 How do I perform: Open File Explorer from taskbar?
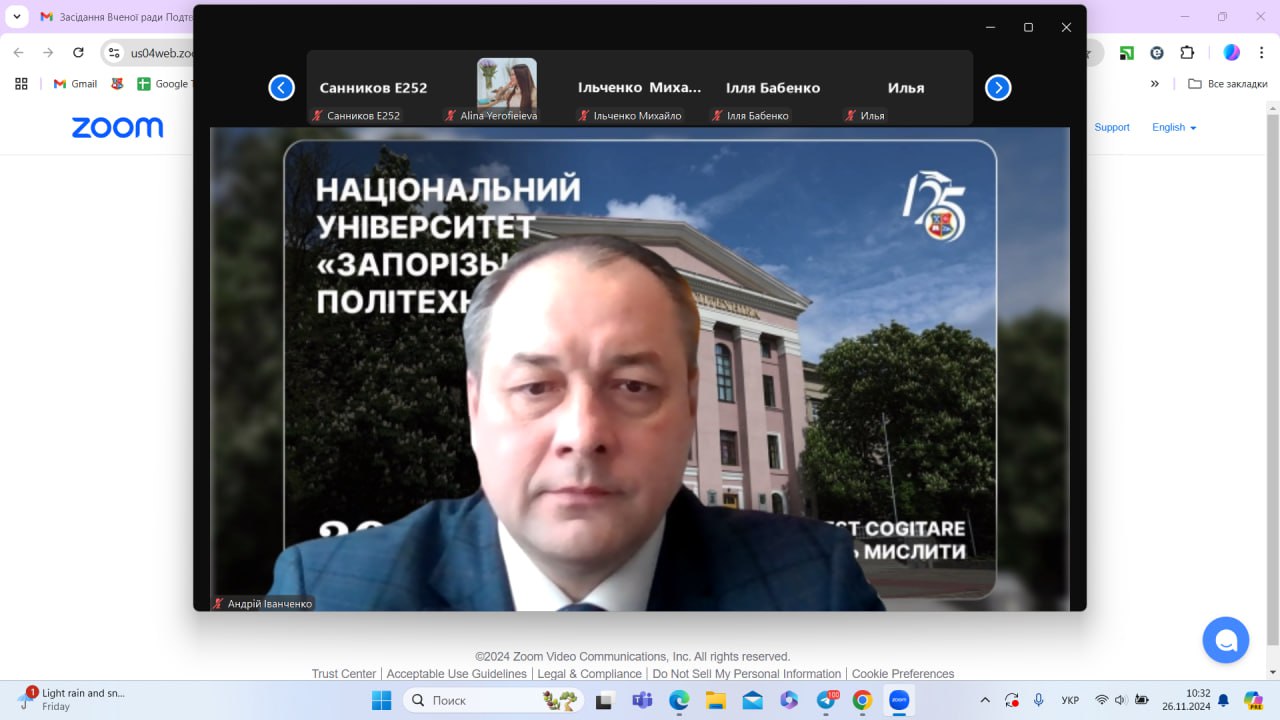[x=715, y=700]
